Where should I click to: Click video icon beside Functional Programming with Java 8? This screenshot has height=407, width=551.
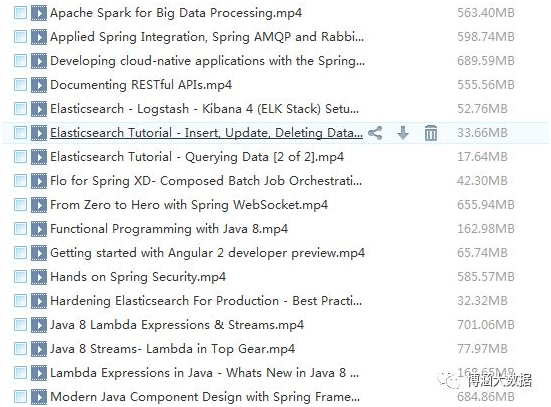[39, 229]
